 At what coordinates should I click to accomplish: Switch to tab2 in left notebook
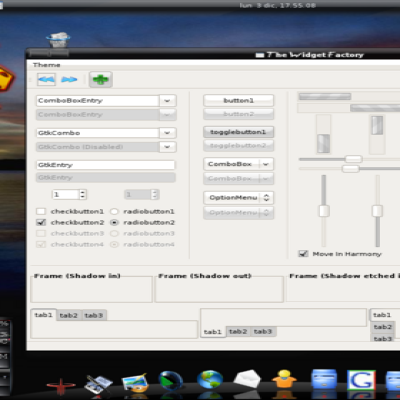[x=69, y=315]
